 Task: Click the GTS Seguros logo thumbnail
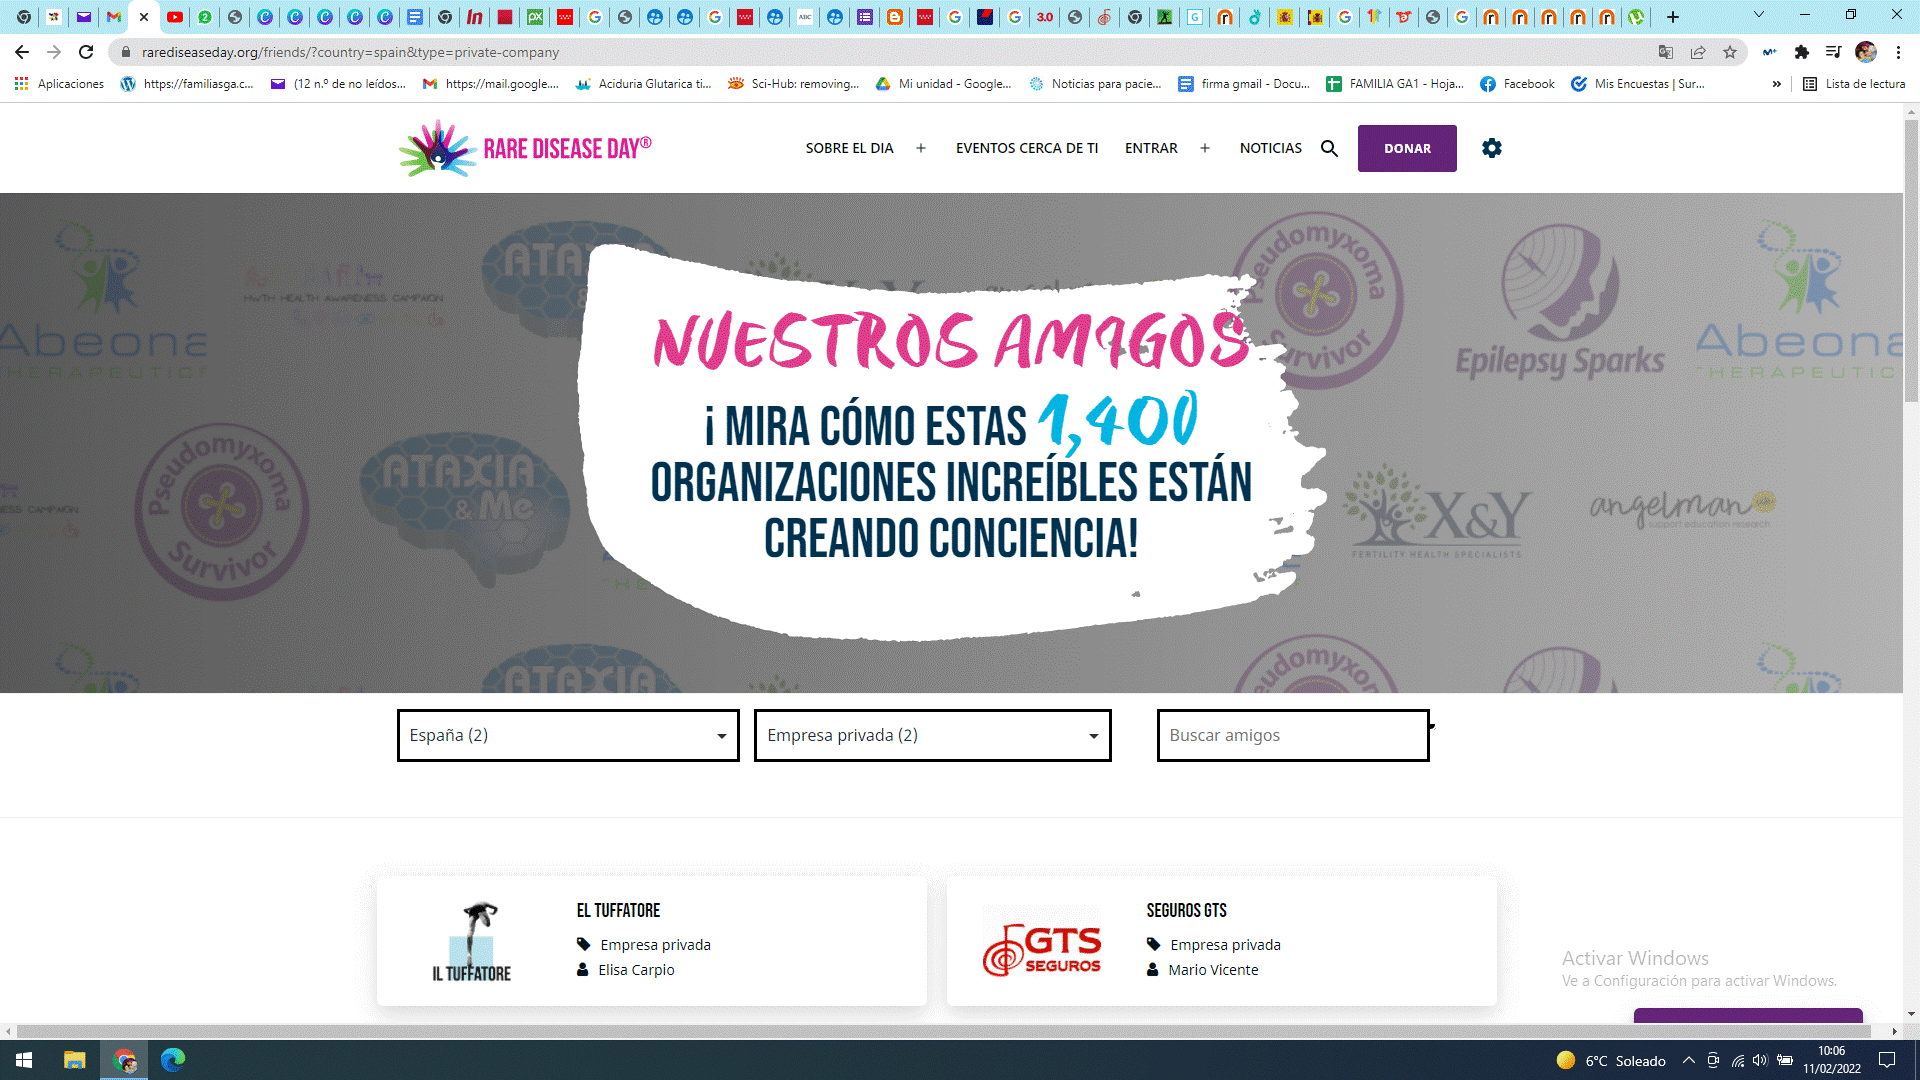pyautogui.click(x=1042, y=942)
